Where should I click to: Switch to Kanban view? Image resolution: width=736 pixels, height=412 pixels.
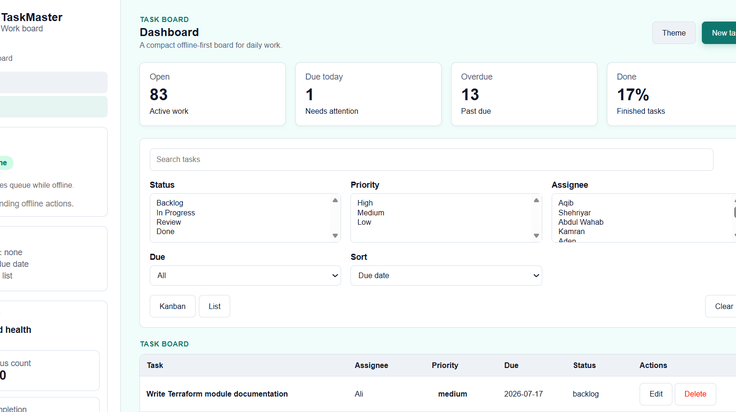point(172,306)
